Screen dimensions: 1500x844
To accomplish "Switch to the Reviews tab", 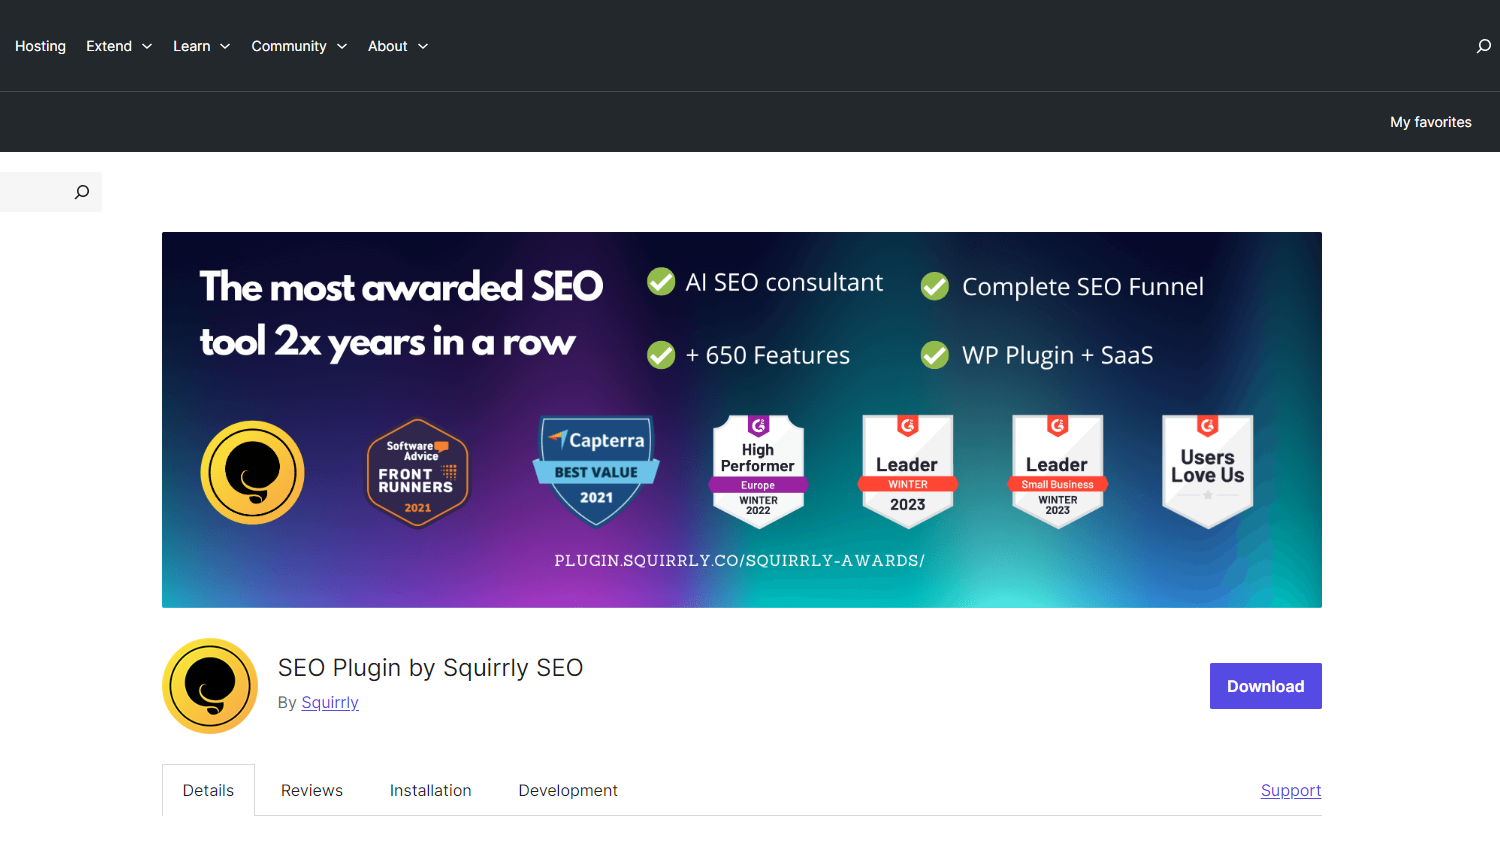I will [x=312, y=790].
